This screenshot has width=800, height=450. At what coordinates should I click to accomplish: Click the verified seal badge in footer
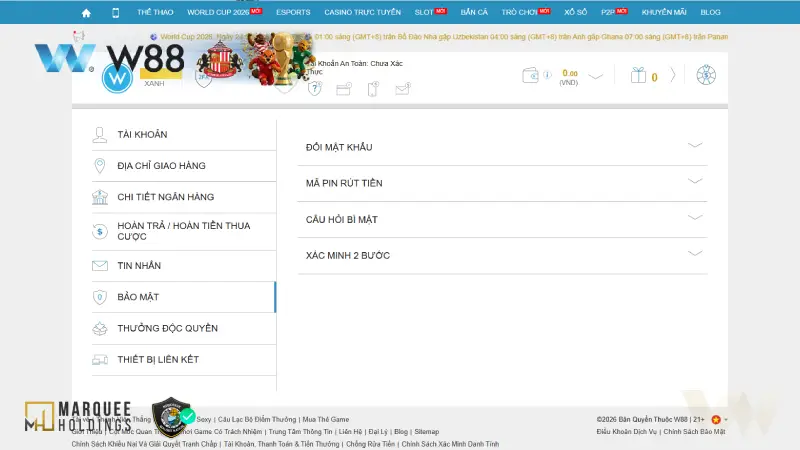pyautogui.click(x=172, y=417)
